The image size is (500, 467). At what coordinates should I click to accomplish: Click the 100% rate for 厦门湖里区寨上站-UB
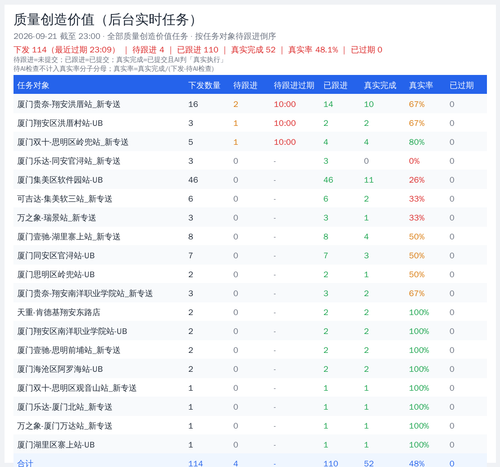[419, 445]
